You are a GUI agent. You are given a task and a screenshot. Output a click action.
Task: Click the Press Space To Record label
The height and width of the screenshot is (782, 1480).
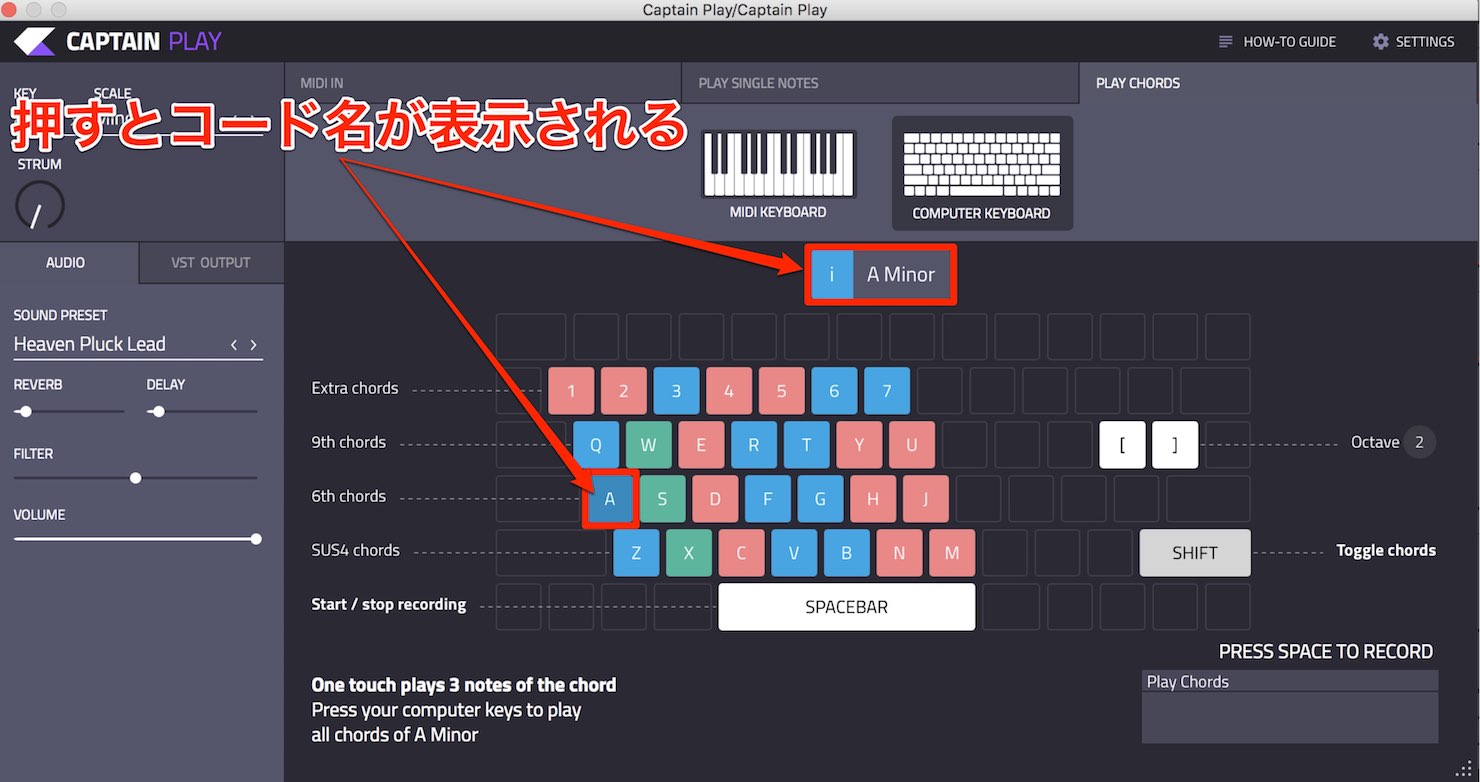(x=1326, y=652)
